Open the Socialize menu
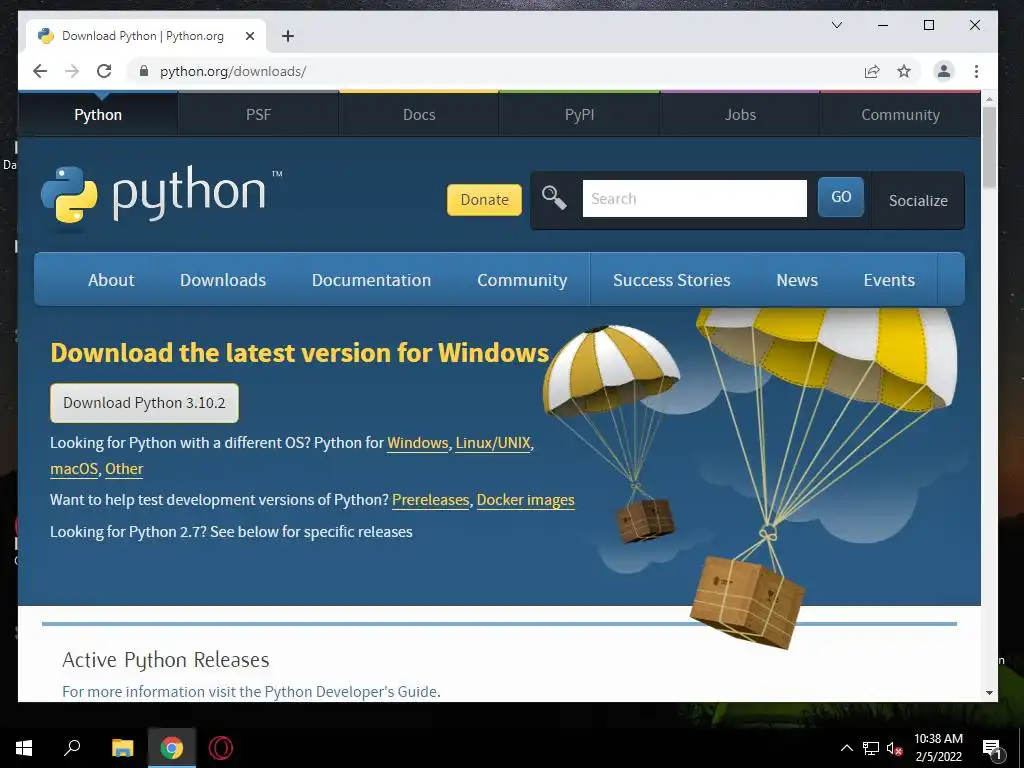1024x768 pixels. point(918,200)
